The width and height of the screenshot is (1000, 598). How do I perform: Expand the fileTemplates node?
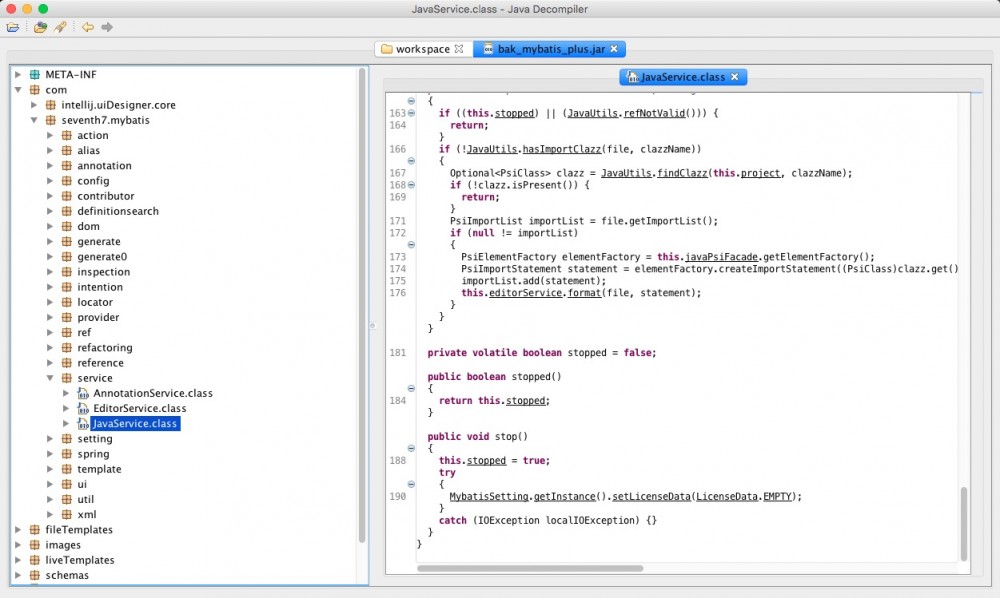click(18, 530)
